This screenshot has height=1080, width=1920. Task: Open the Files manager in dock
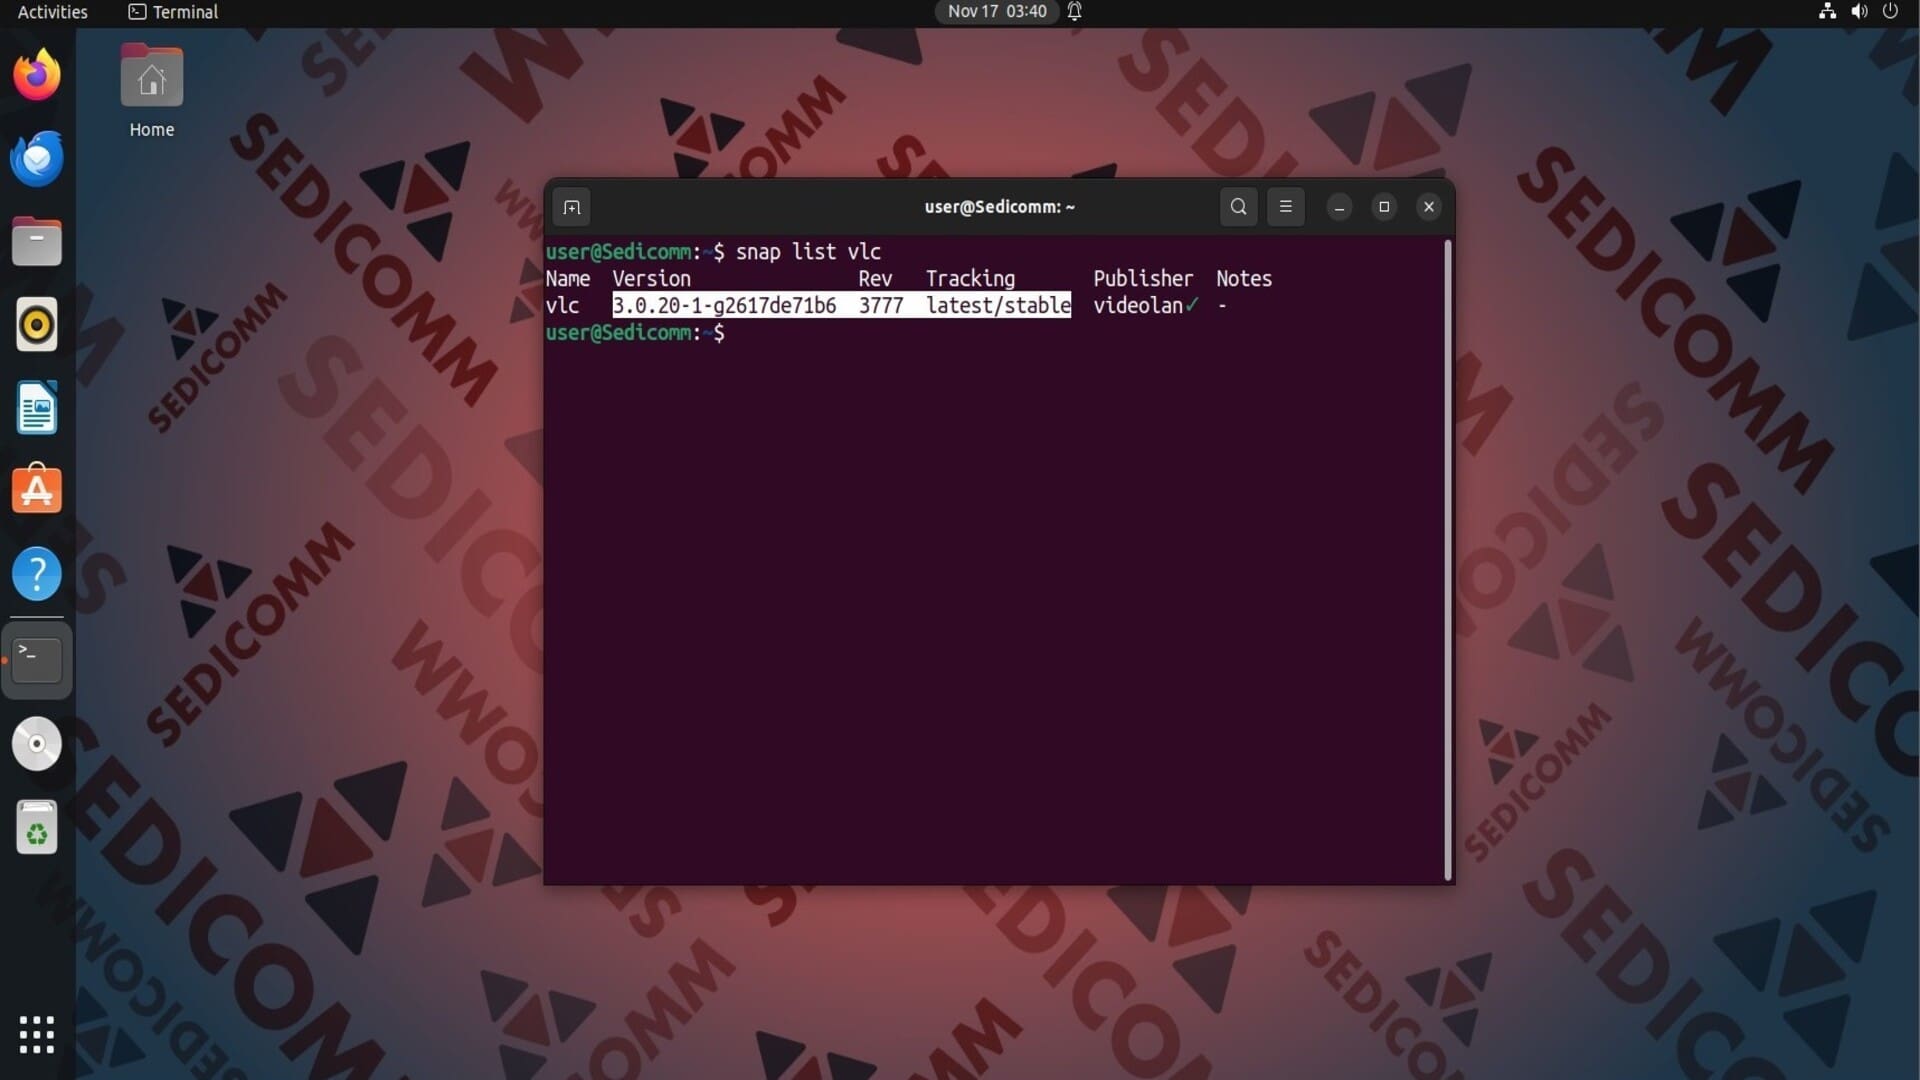point(37,242)
